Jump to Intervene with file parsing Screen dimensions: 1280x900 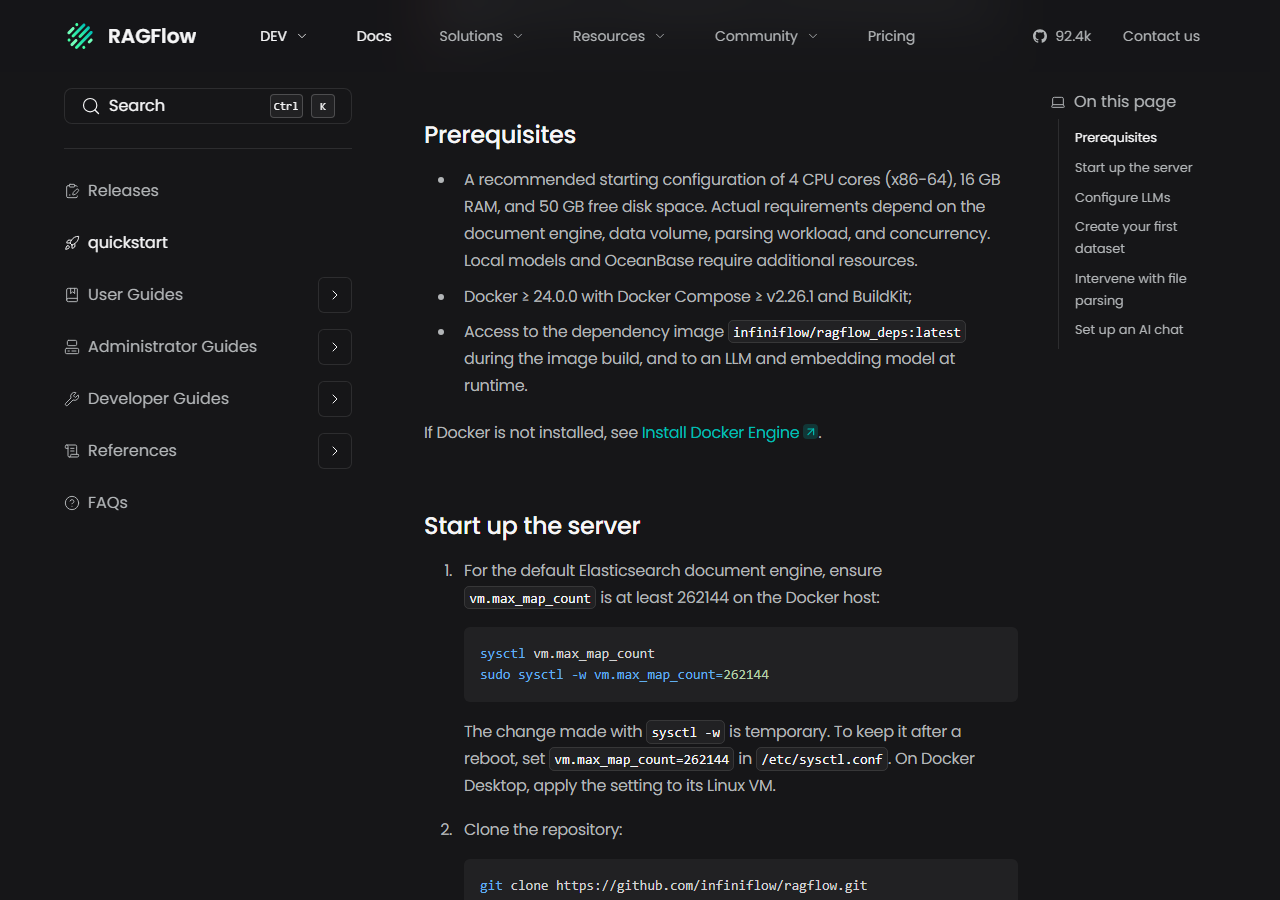tap(1130, 289)
